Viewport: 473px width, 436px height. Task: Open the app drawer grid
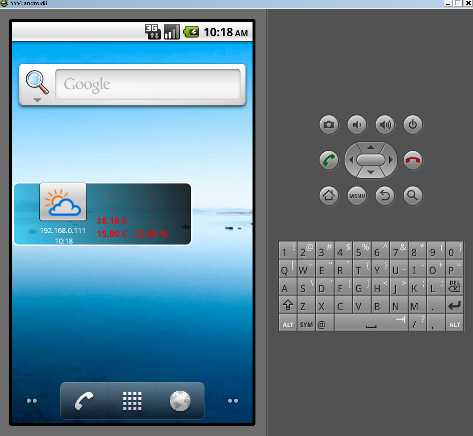click(x=132, y=401)
